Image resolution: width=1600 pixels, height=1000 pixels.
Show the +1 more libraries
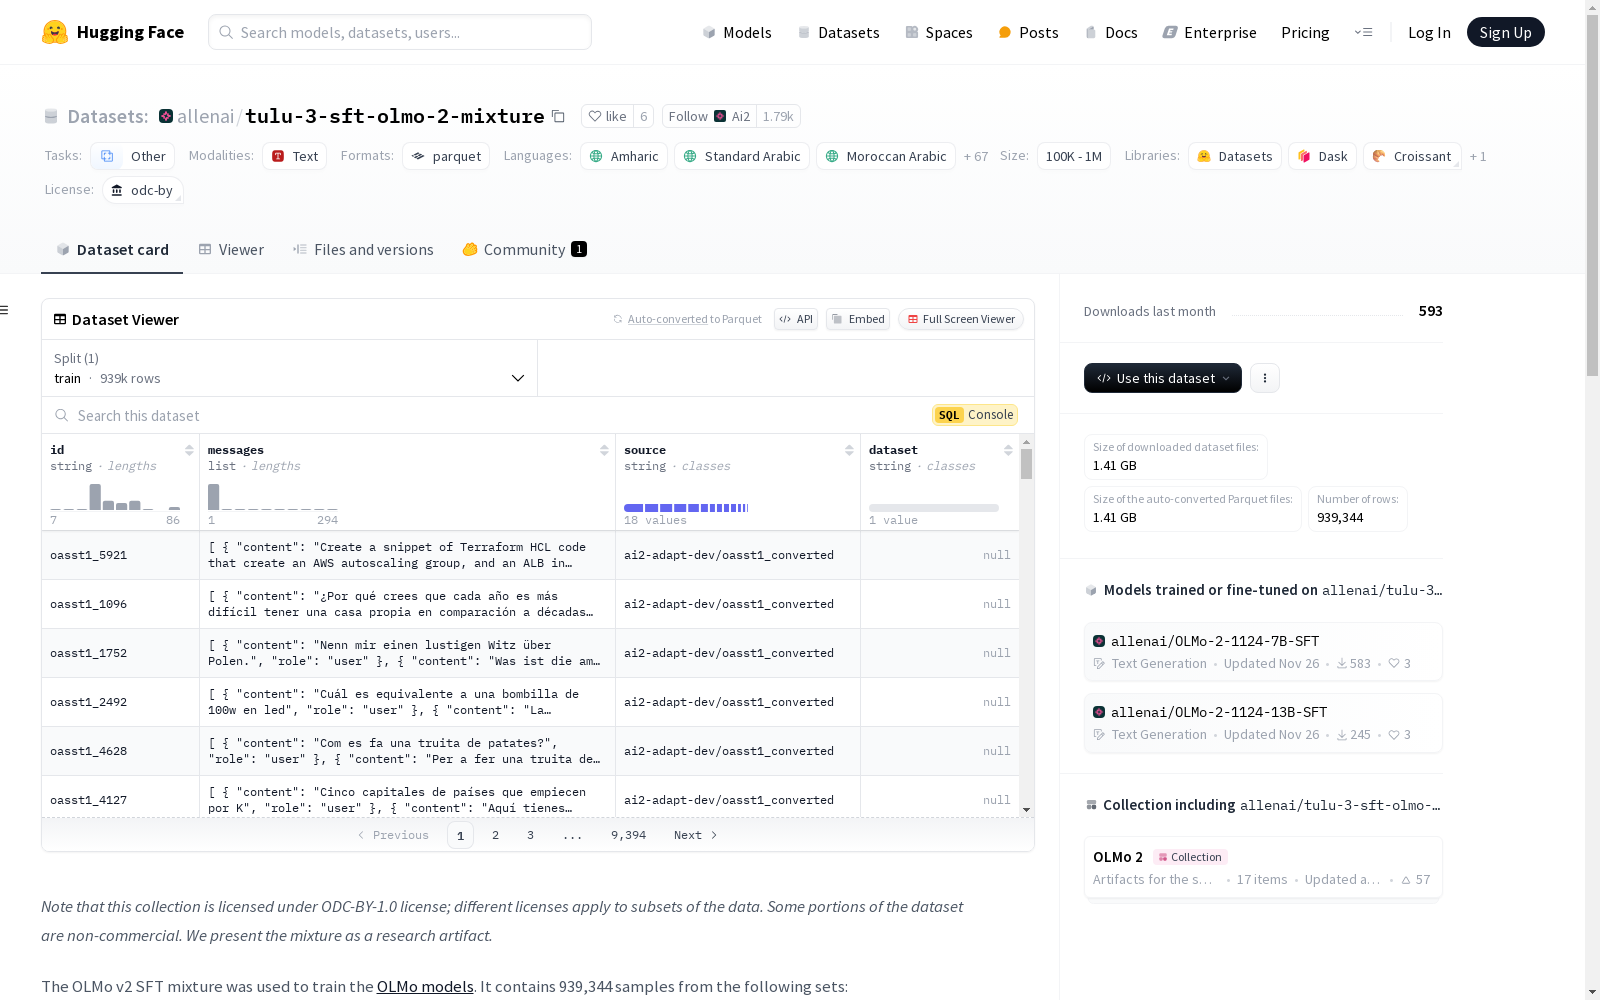1478,156
